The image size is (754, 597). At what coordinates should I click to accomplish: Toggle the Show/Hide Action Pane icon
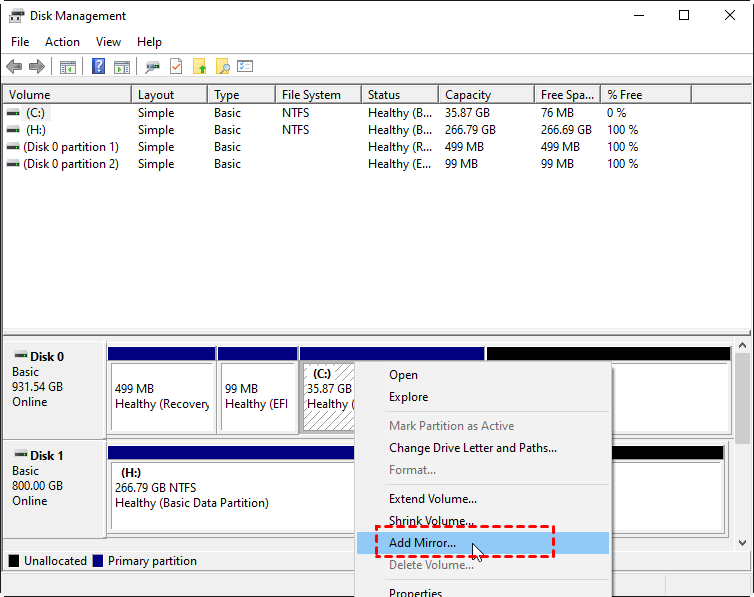[x=122, y=67]
